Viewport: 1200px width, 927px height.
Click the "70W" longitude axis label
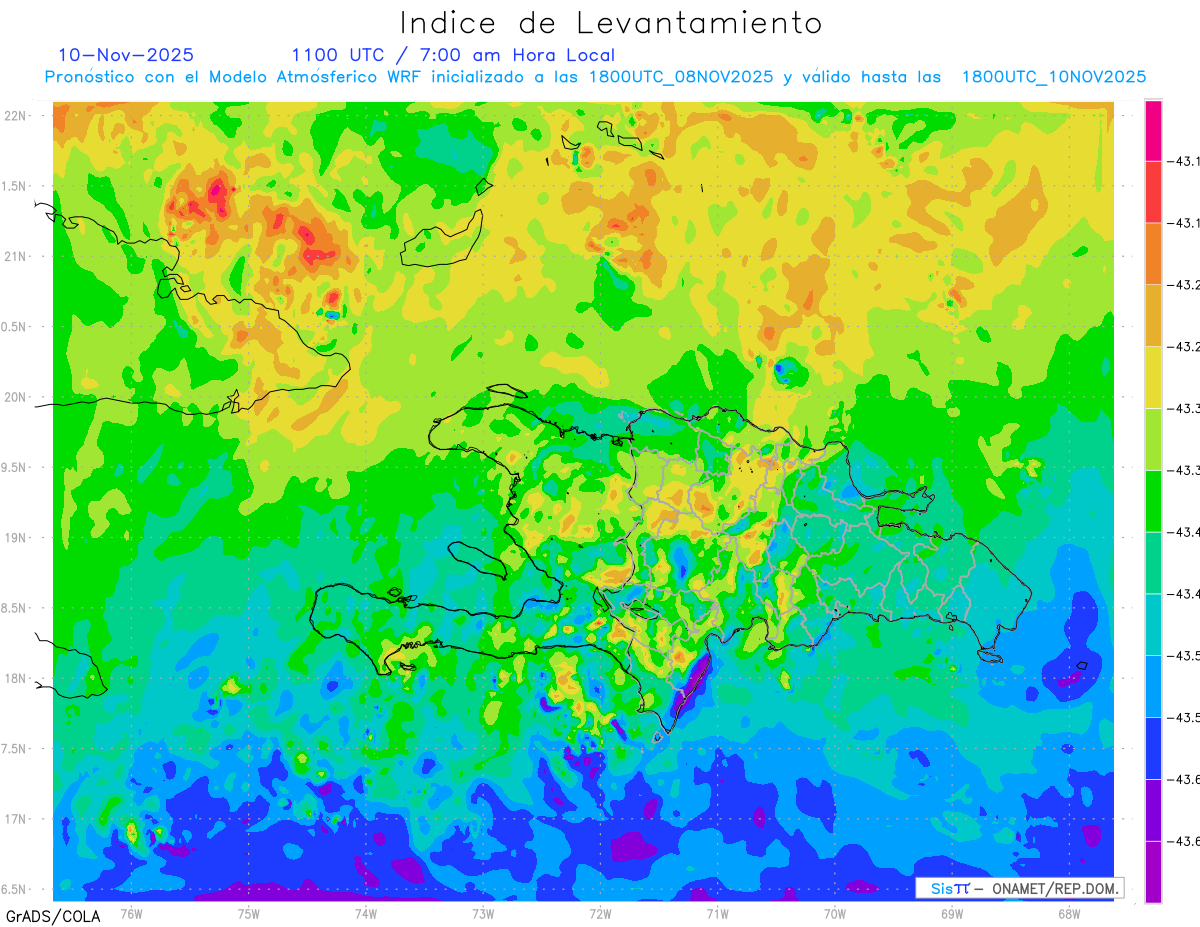835,914
